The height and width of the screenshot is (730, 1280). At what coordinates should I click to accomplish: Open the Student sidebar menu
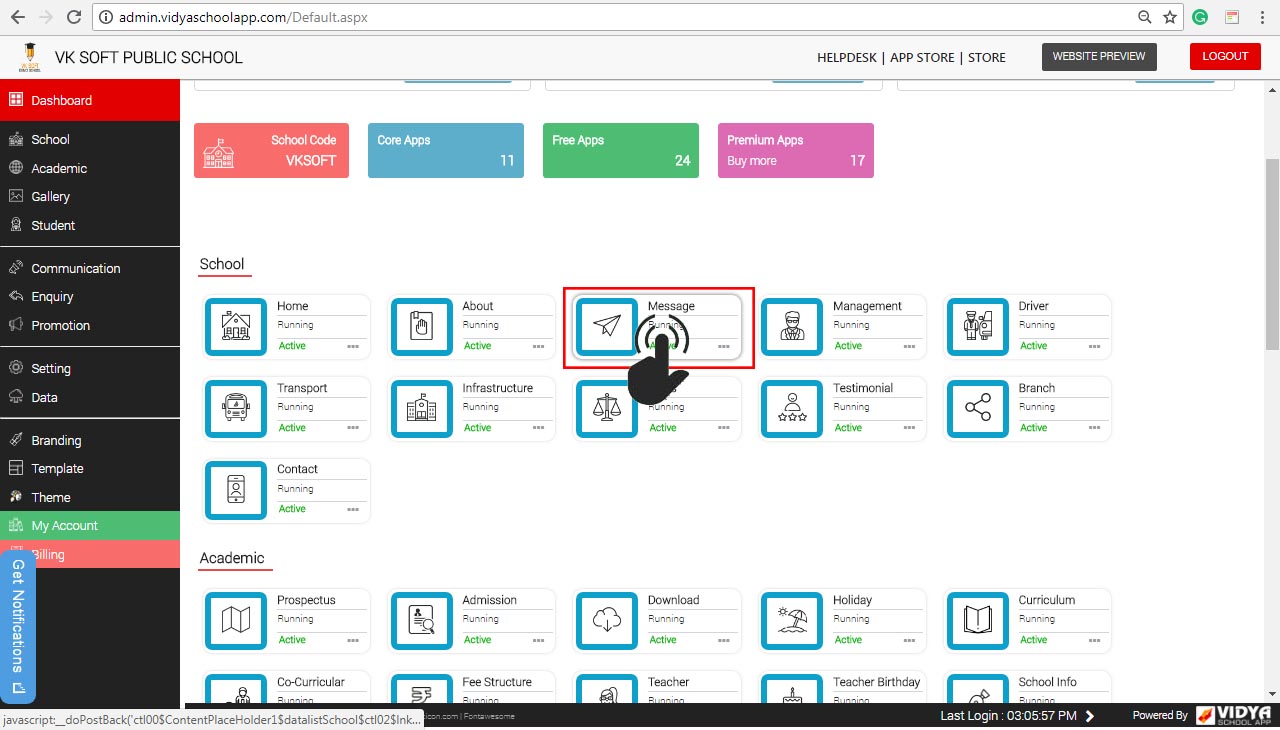pos(90,225)
